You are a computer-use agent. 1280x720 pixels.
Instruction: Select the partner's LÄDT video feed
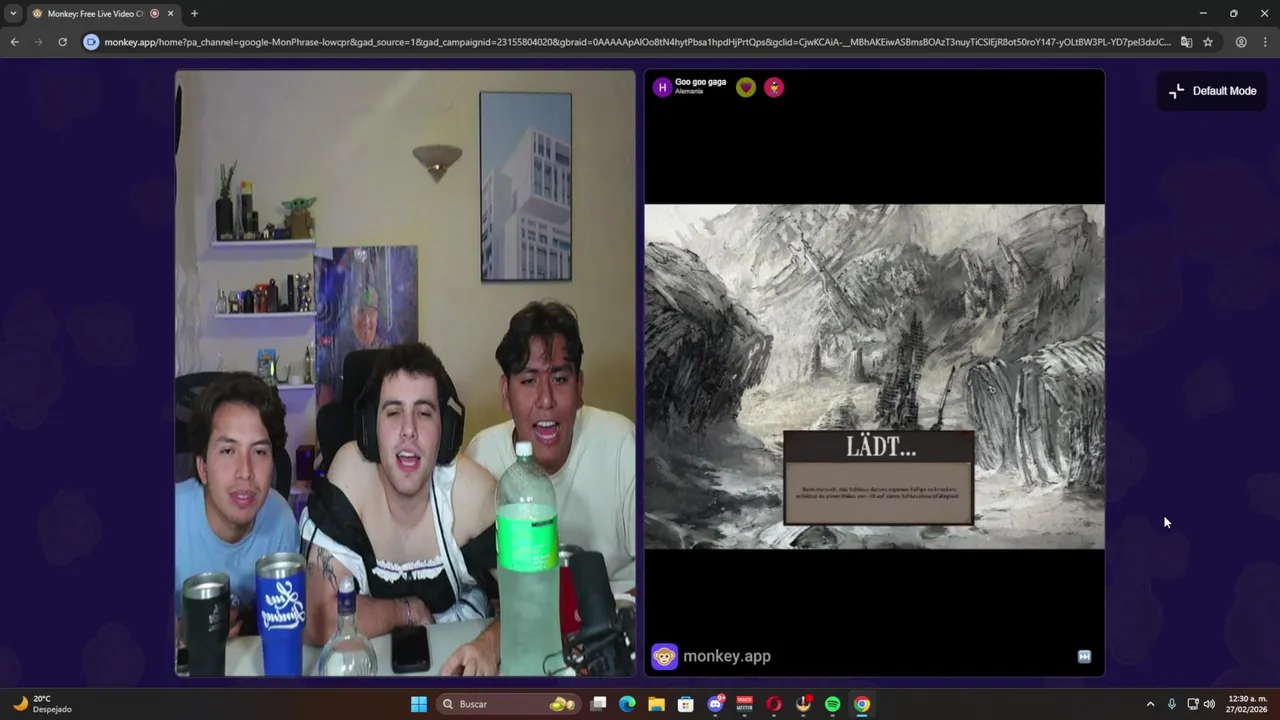pyautogui.click(x=874, y=377)
